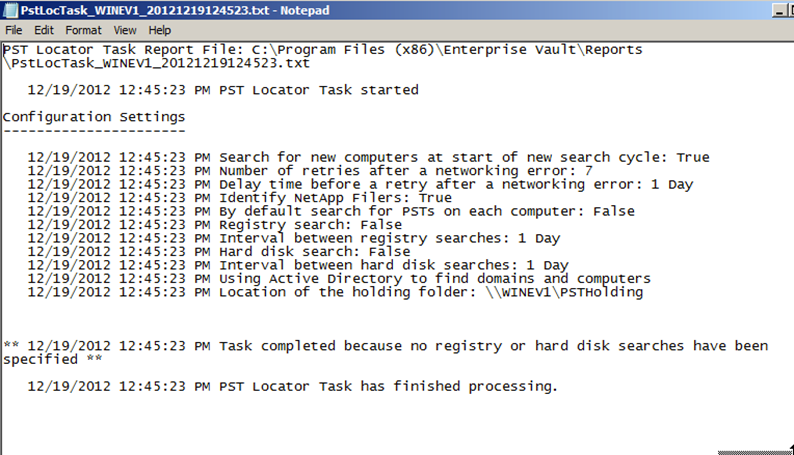Viewport: 794px width, 455px height.
Task: Click the 'Task completed because no registry' line
Action: coord(386,353)
